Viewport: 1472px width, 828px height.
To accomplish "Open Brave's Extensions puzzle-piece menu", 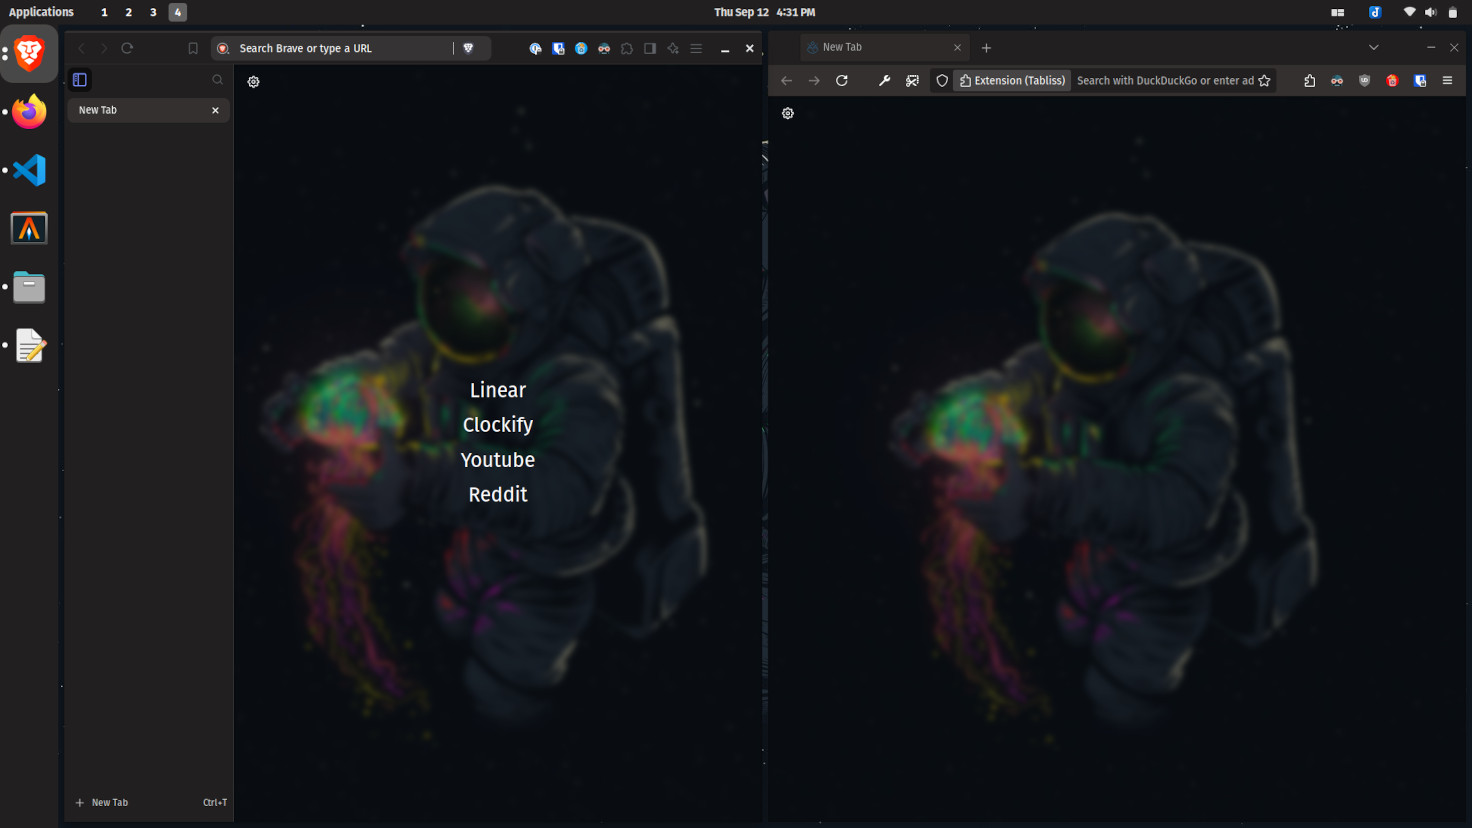I will click(x=627, y=48).
